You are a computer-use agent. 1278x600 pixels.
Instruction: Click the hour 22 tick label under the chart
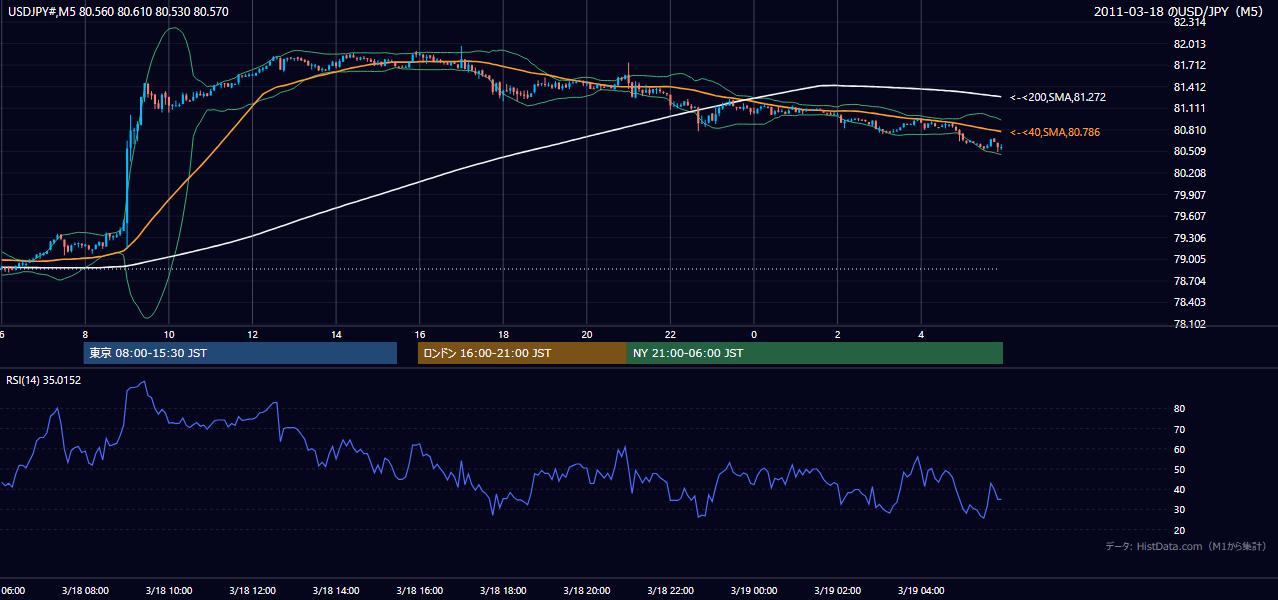point(670,334)
